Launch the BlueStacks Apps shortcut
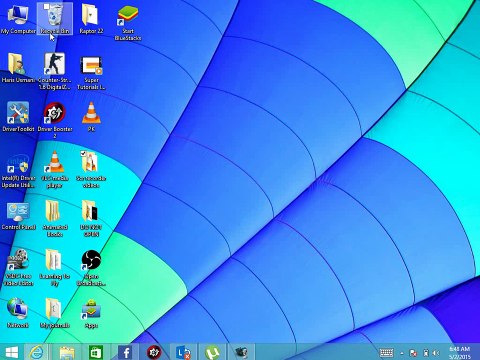480x360 pixels. (91, 313)
